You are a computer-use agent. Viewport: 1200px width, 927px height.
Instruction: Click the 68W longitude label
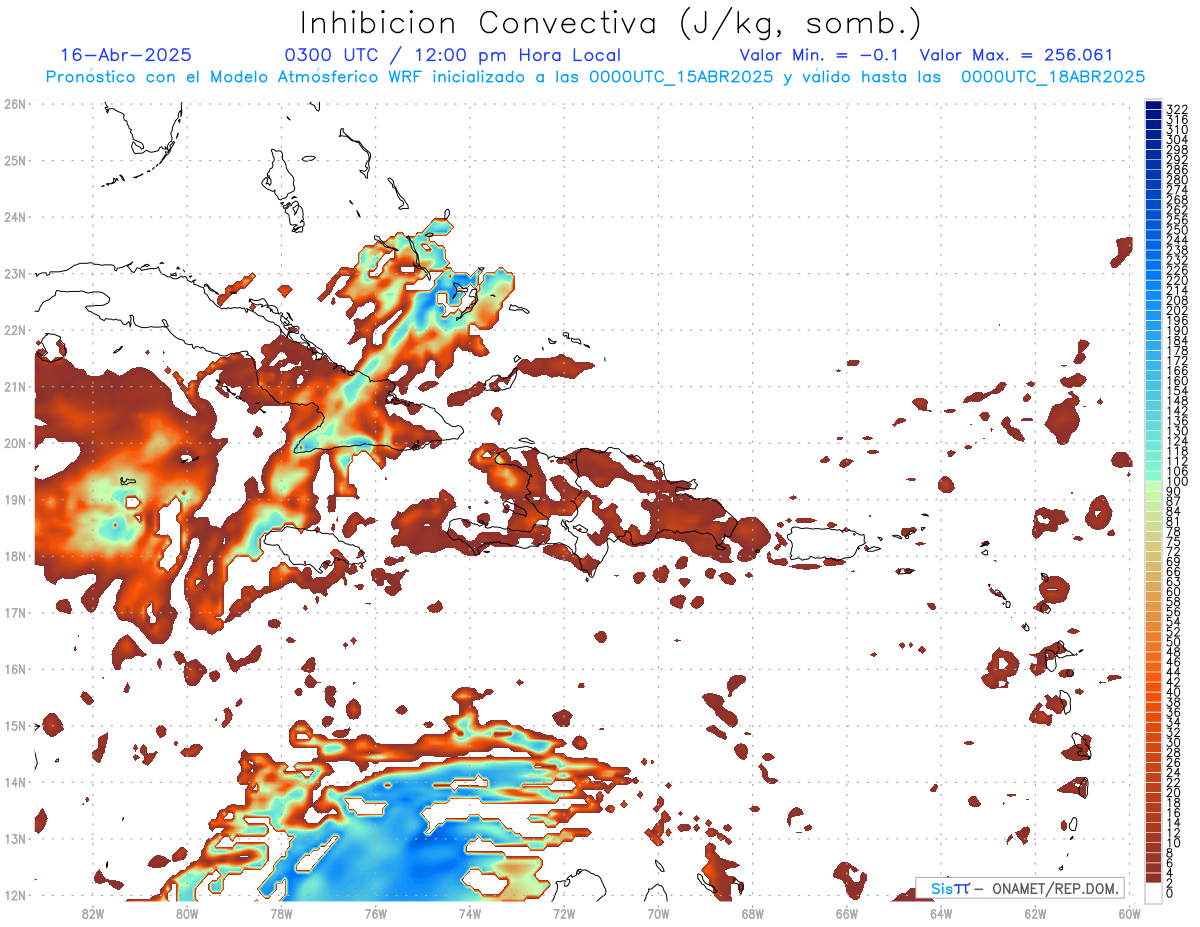[753, 913]
